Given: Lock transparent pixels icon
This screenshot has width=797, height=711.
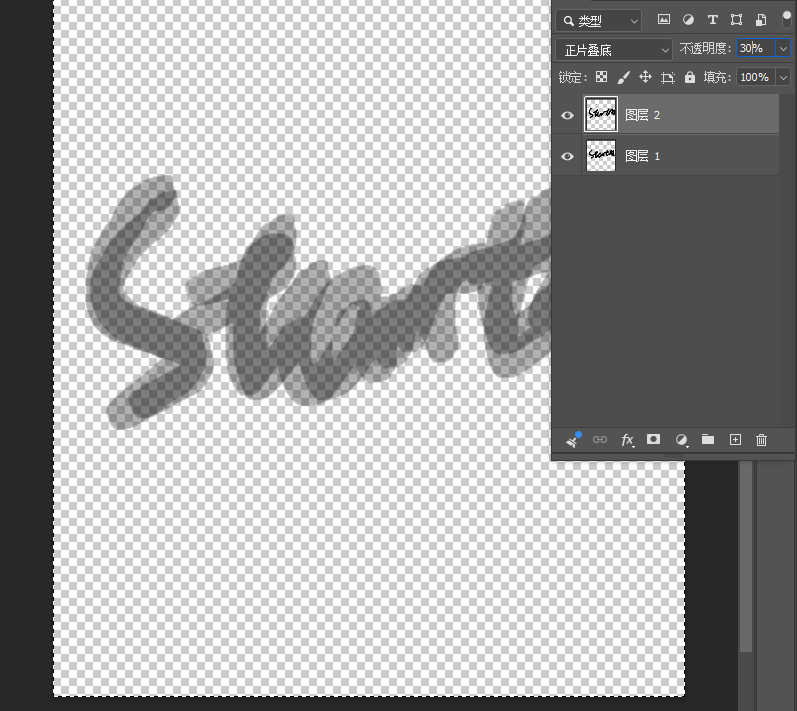Looking at the screenshot, I should click(x=601, y=77).
